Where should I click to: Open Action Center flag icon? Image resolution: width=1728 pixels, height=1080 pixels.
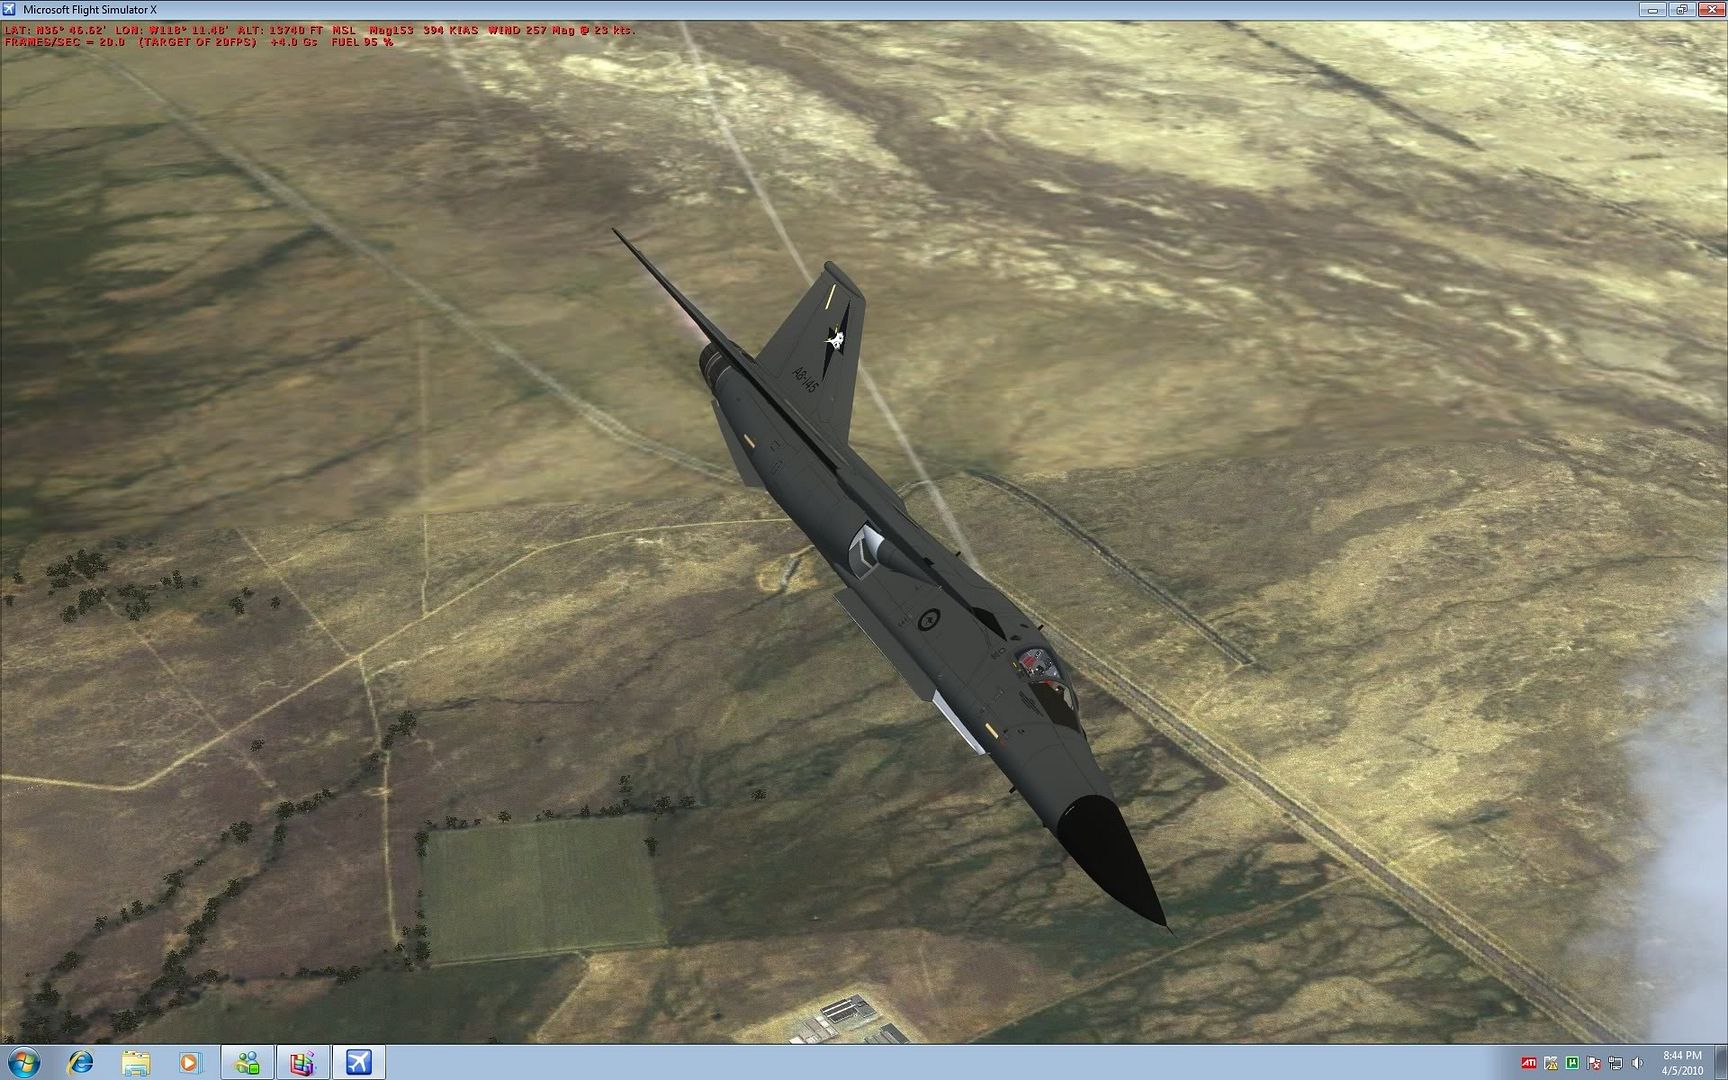coord(1594,1063)
